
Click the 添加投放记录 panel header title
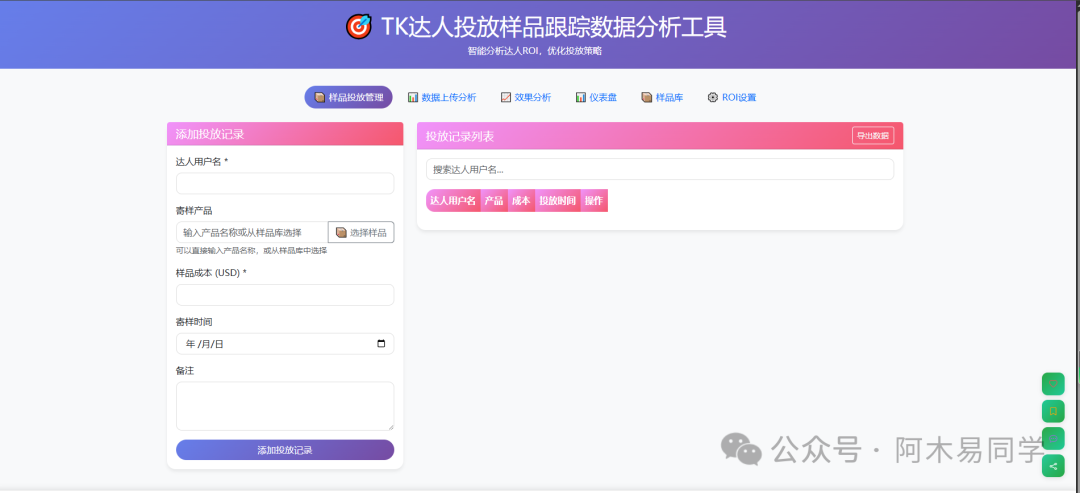[x=209, y=134]
